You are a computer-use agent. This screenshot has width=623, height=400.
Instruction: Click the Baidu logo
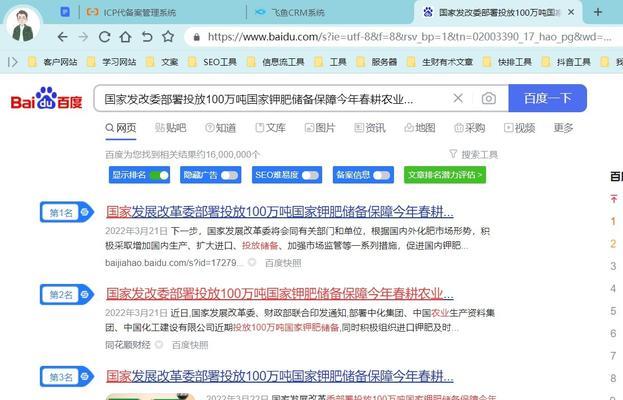46,98
